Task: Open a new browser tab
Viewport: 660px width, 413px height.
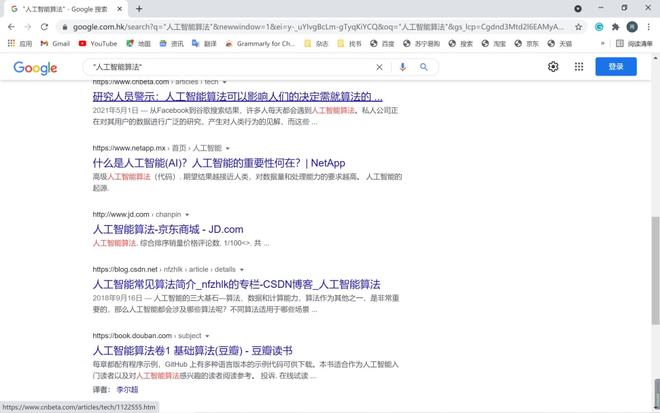Action: (x=139, y=8)
